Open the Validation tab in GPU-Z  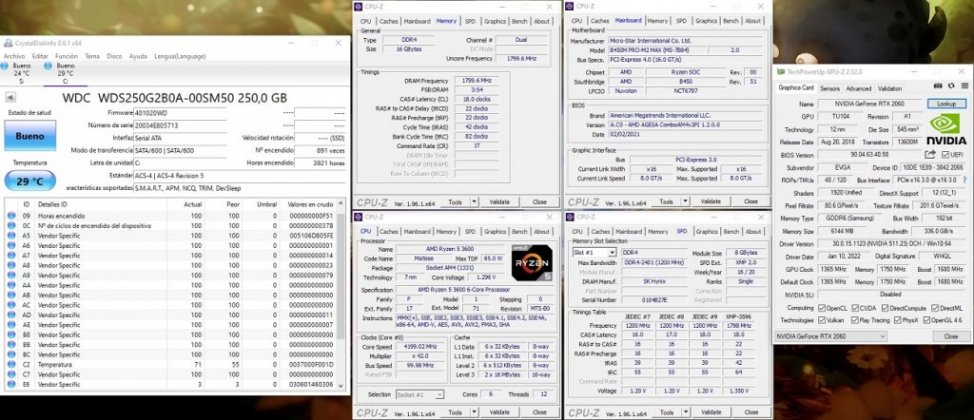(x=890, y=88)
